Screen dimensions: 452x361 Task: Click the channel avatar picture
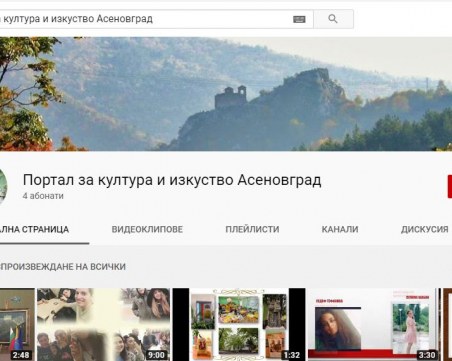3,185
